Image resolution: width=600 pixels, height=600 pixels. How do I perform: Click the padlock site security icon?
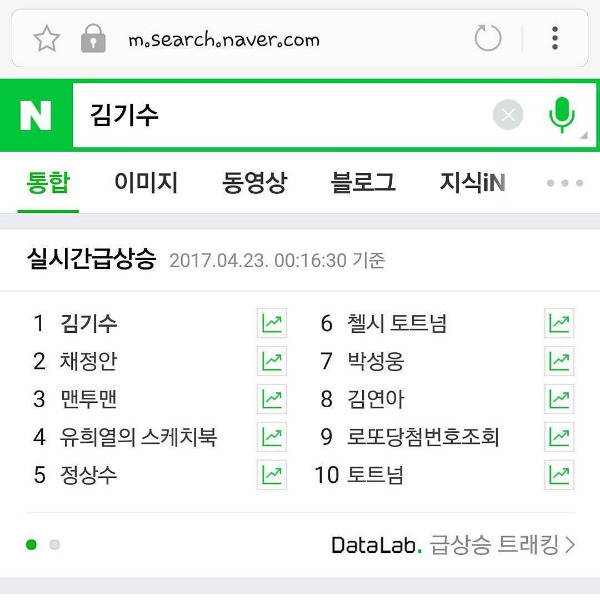coord(93,39)
